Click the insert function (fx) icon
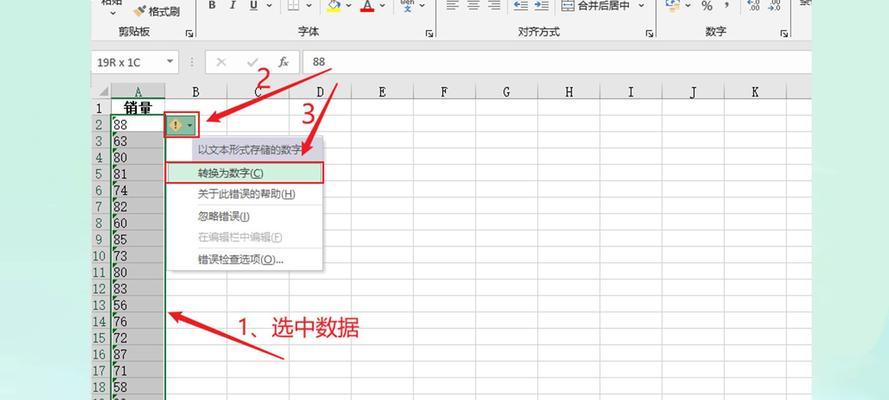 pyautogui.click(x=283, y=62)
